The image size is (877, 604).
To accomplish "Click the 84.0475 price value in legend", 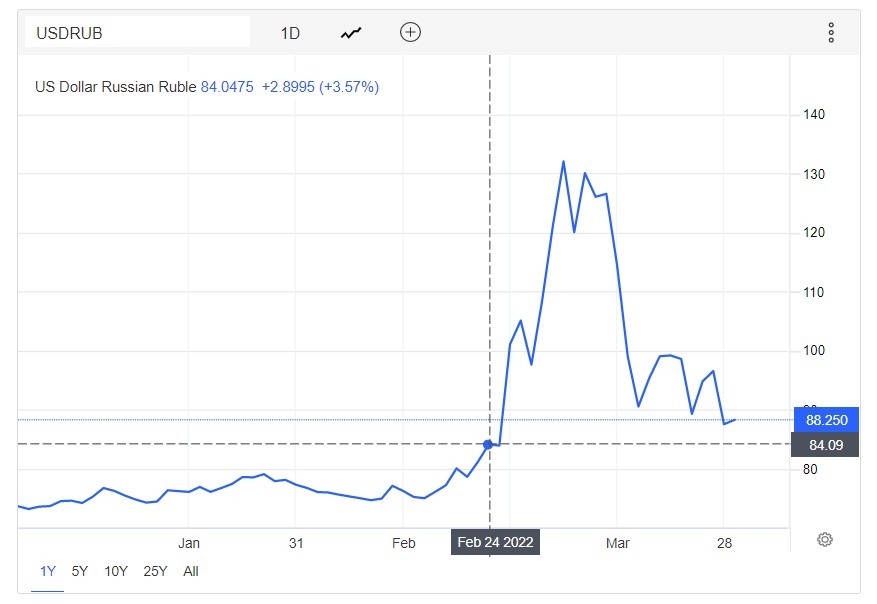I will [x=228, y=87].
